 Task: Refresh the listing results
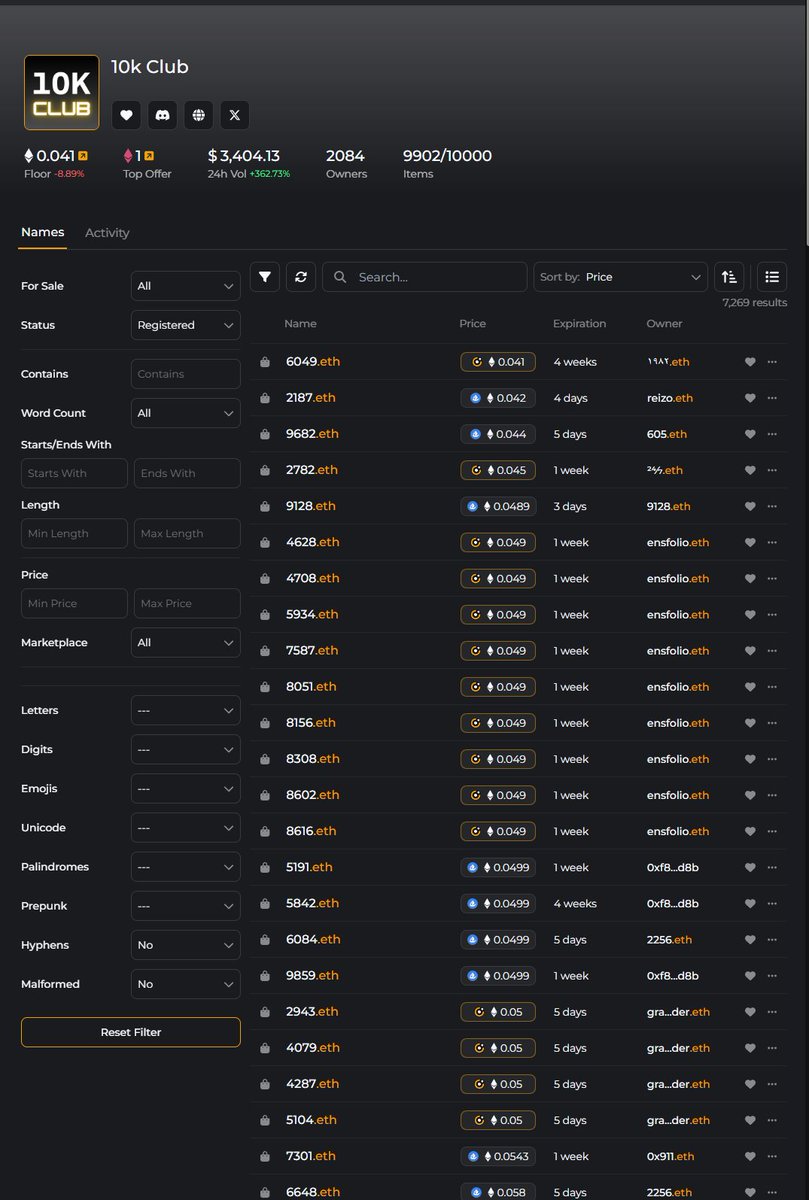[301, 277]
